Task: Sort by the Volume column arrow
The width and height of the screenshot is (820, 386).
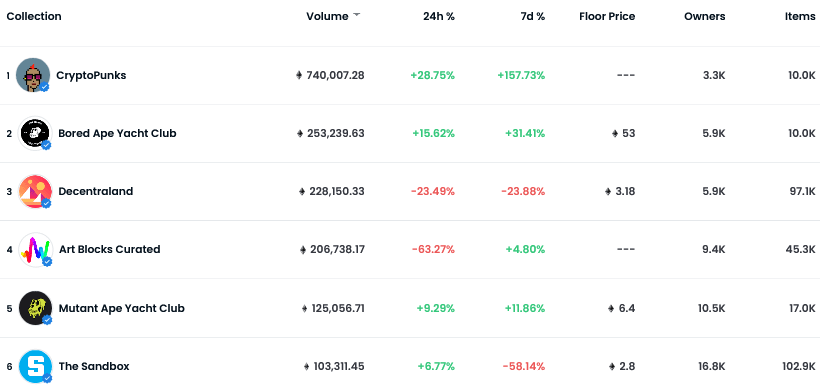Action: click(357, 15)
